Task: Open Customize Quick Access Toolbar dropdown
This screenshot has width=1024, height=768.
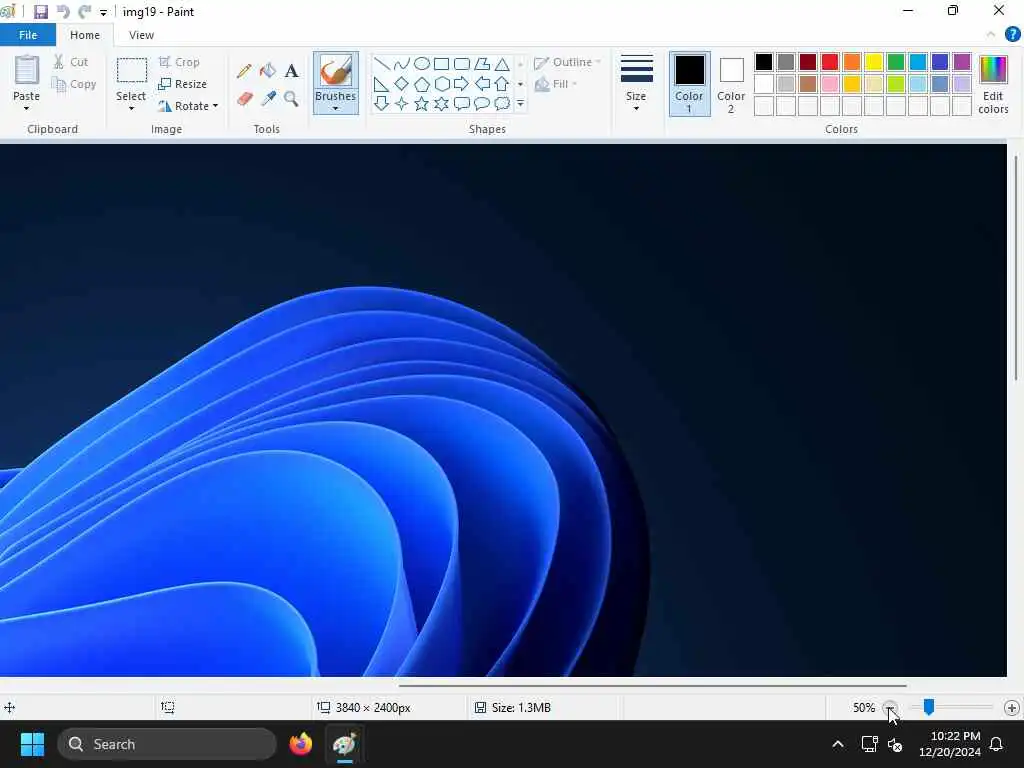Action: (x=103, y=12)
